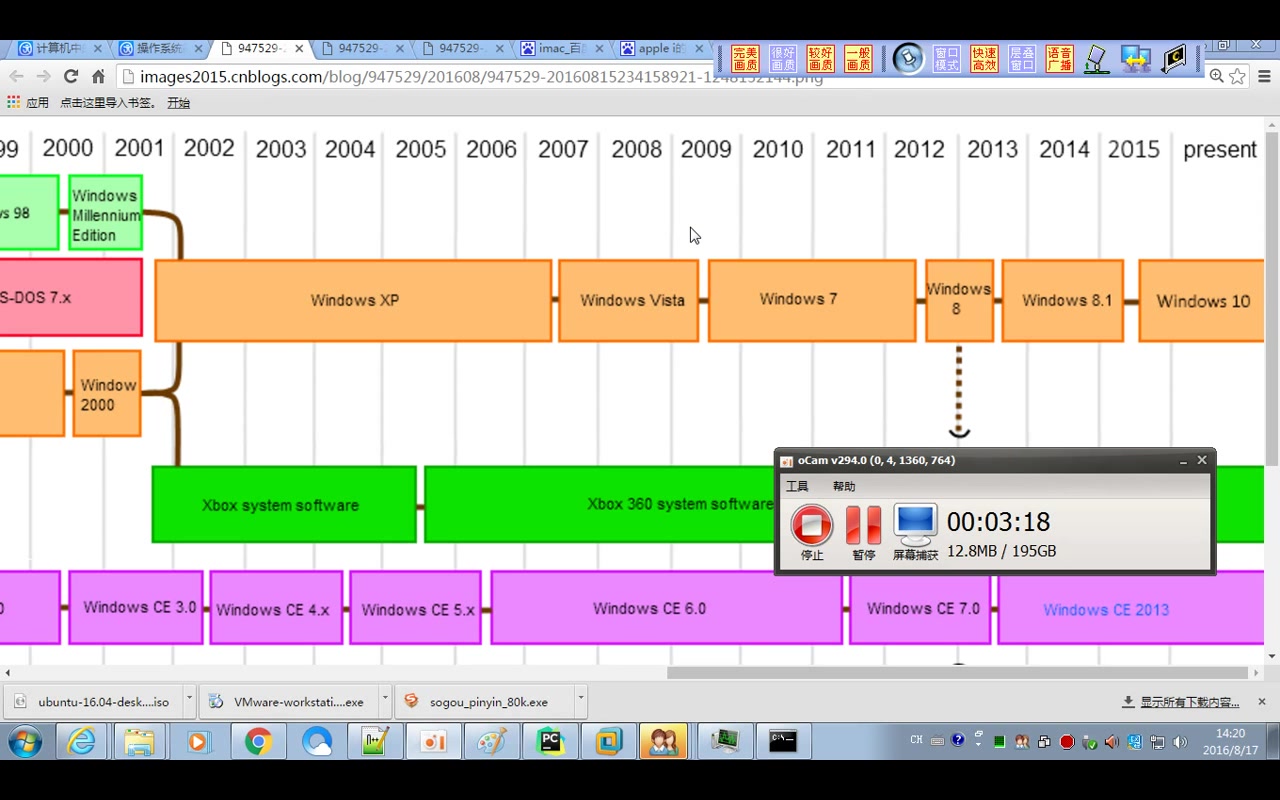Close the active 947529 tab

tap(299, 48)
